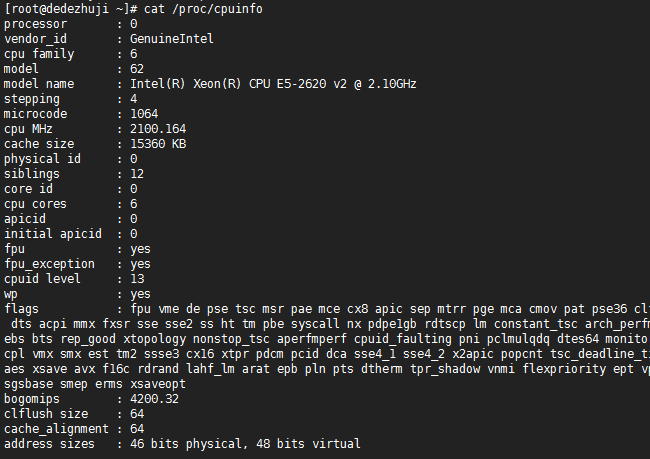
Task: Click the stepping label
Action: point(32,98)
